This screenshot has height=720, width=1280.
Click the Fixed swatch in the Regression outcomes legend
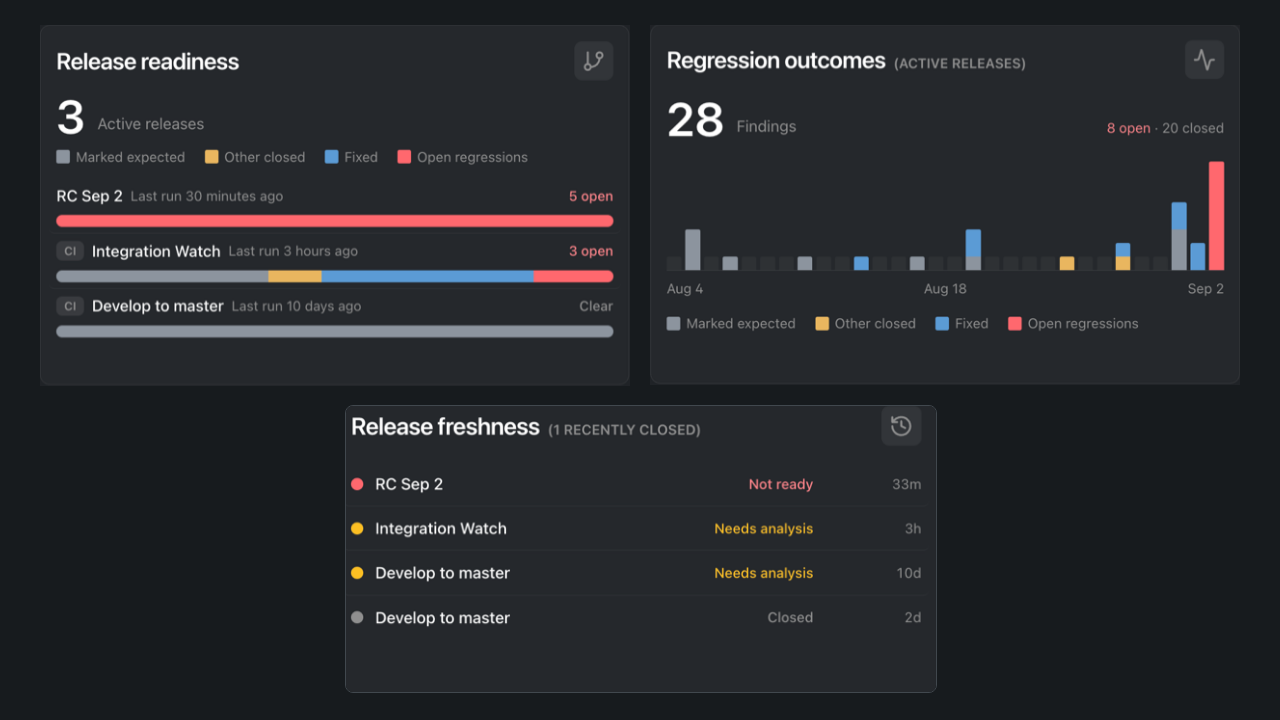click(x=942, y=324)
